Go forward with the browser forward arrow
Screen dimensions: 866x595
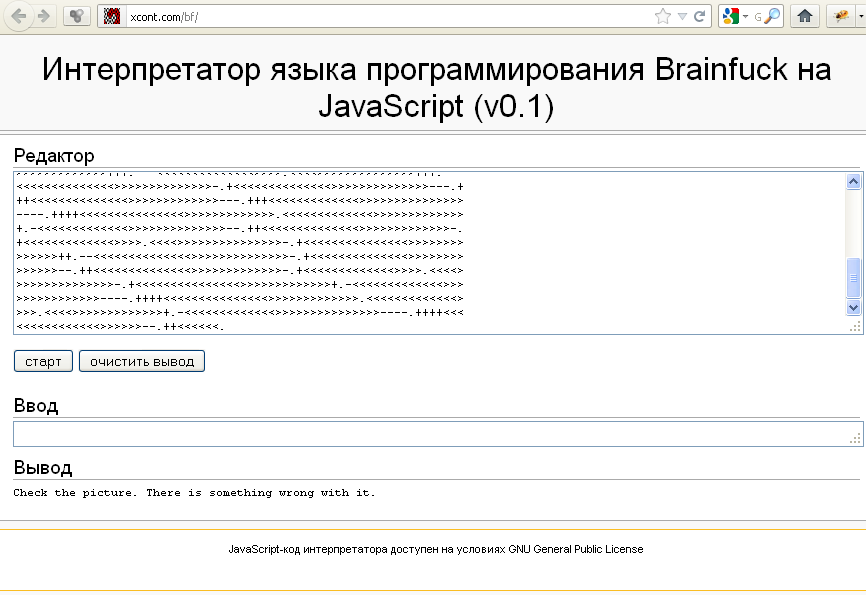(43, 16)
